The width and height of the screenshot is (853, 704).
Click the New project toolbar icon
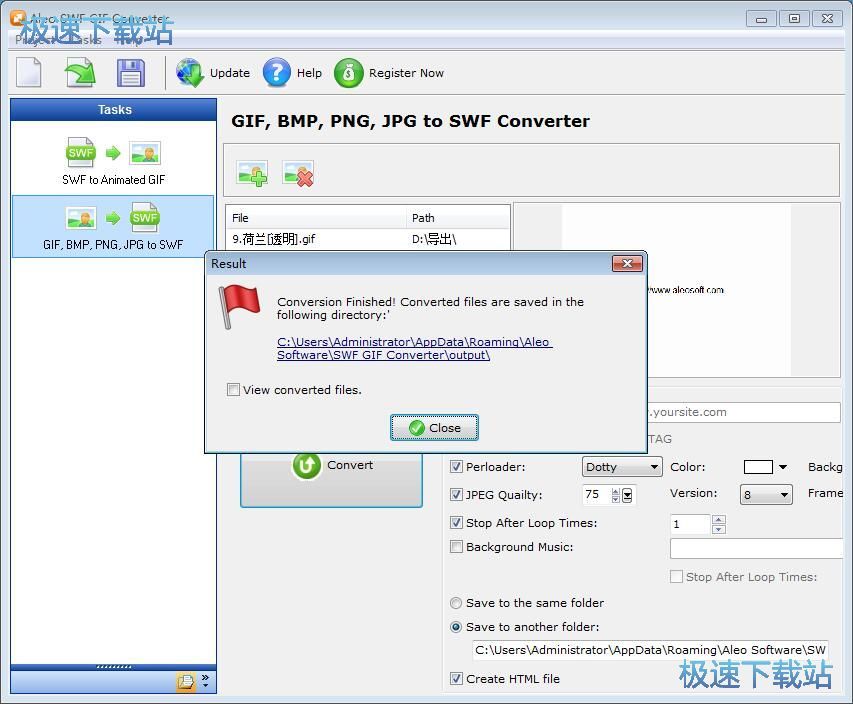pos(29,73)
